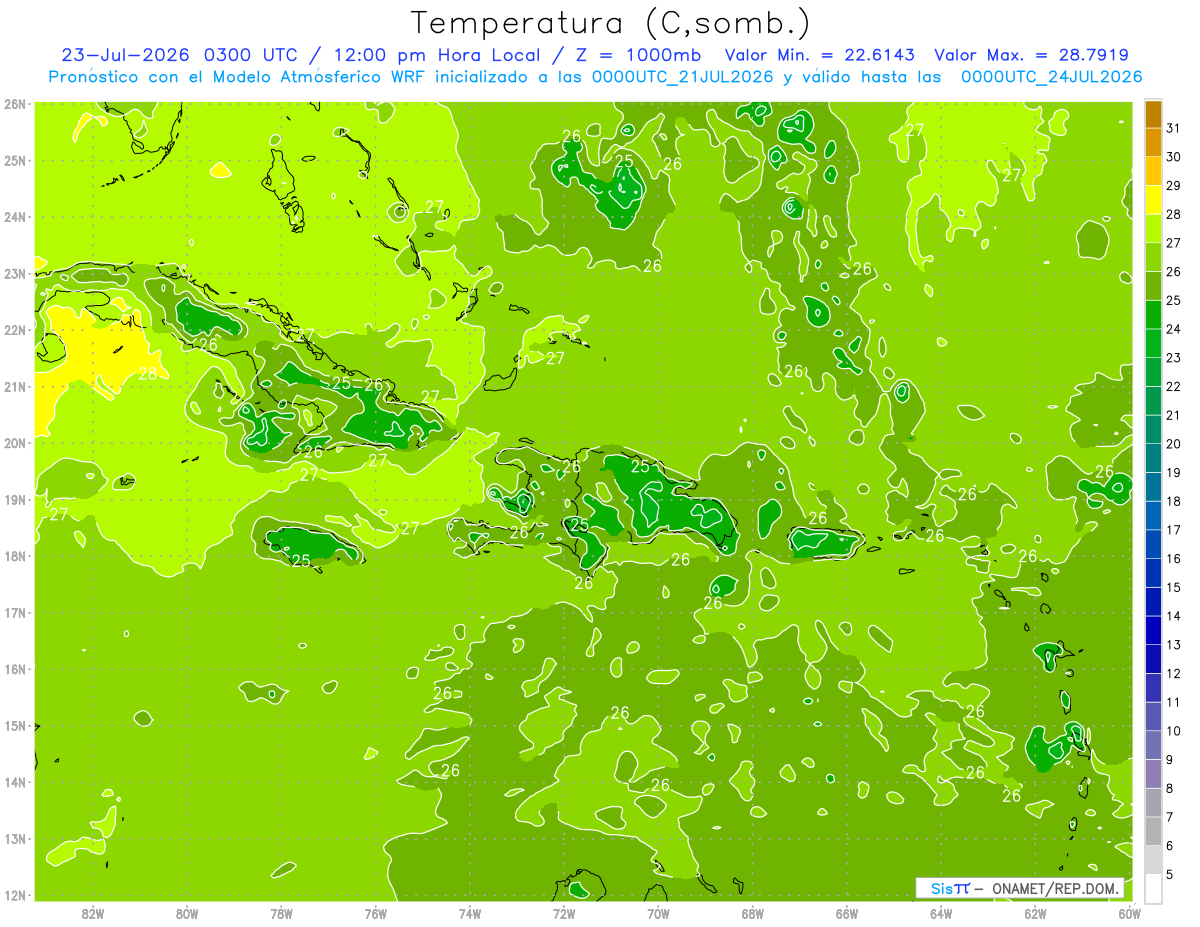Click the "66W" longitude axis label
Screen dimensions: 1200x927
click(x=846, y=913)
